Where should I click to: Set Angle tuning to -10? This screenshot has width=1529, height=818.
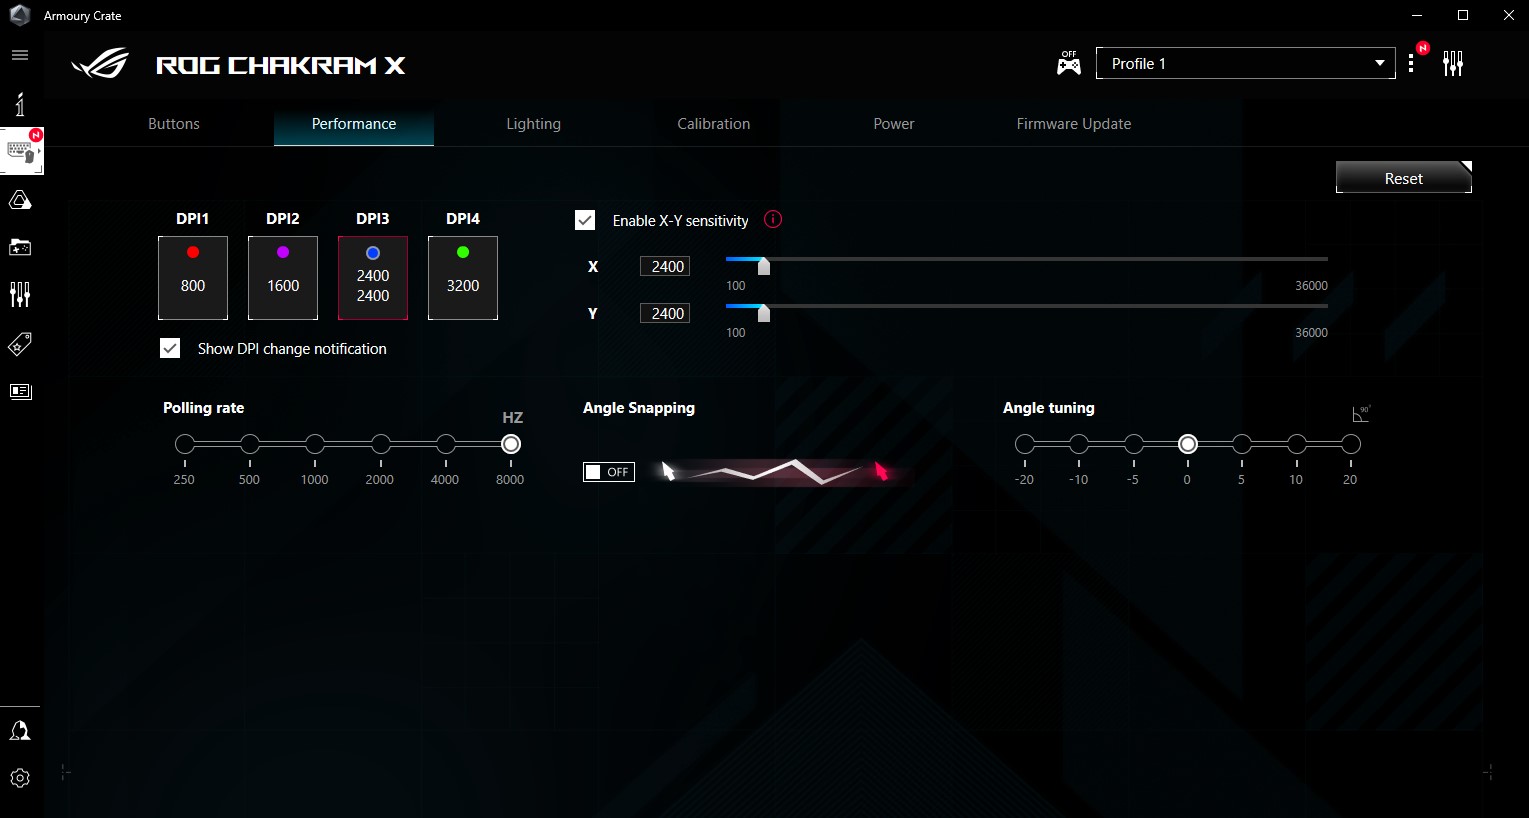point(1079,444)
